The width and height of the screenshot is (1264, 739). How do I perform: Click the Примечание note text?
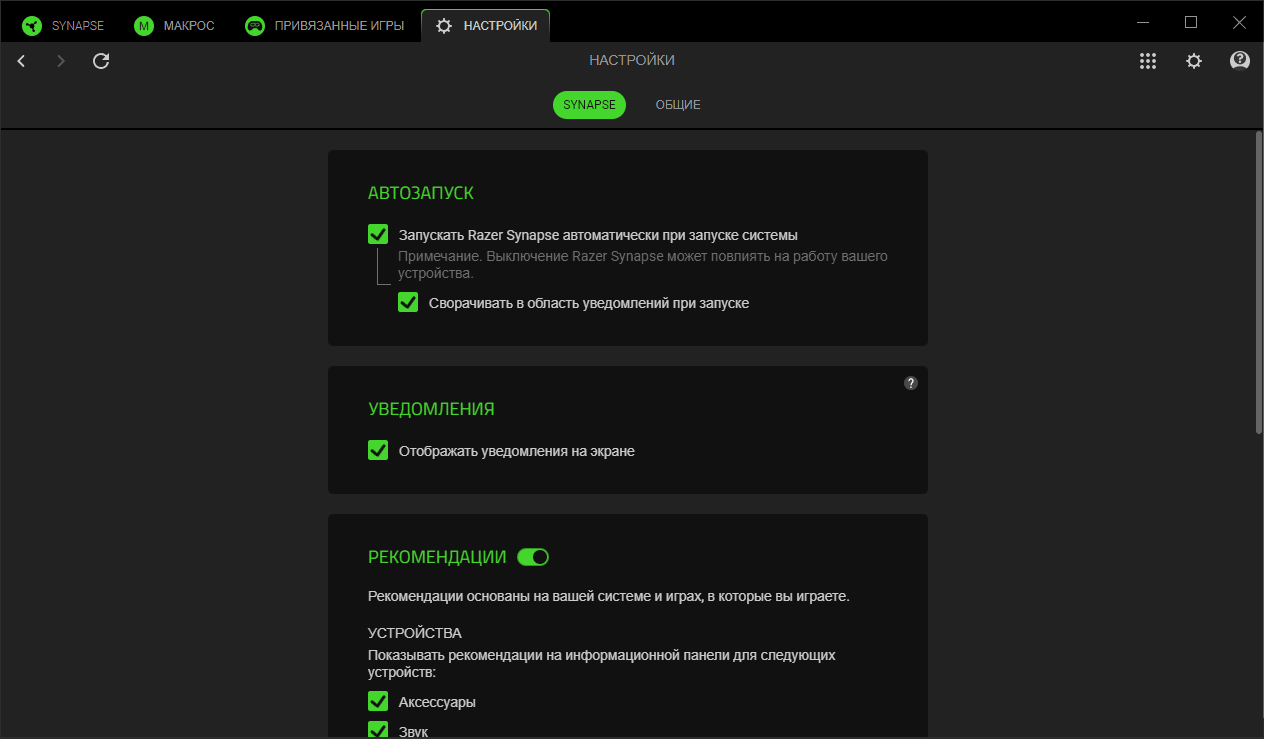pyautogui.click(x=643, y=264)
